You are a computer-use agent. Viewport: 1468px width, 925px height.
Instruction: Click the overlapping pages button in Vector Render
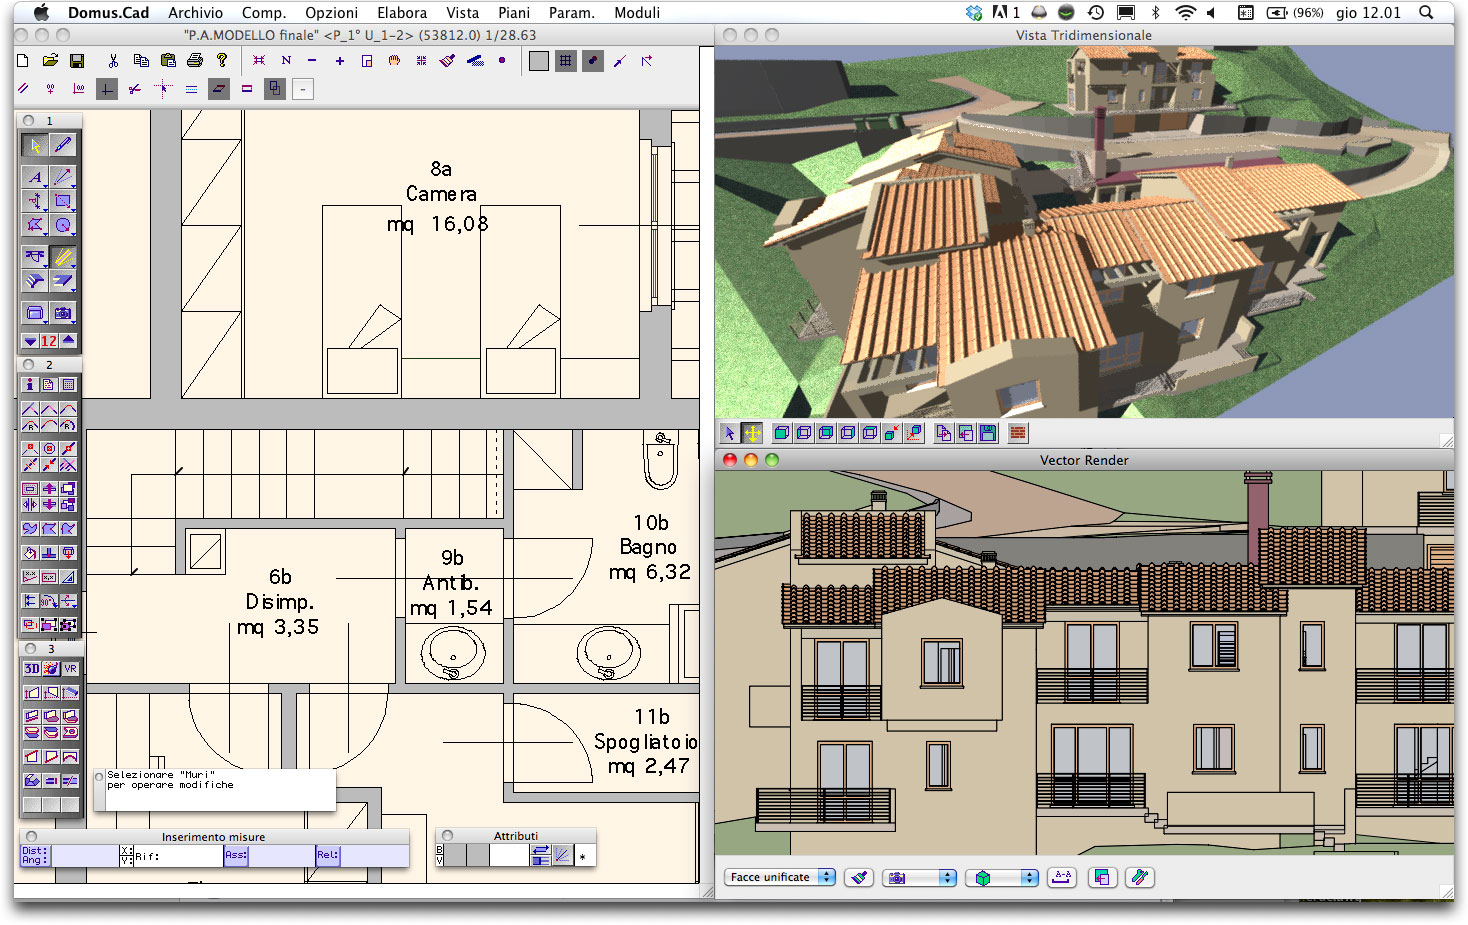(x=1102, y=877)
